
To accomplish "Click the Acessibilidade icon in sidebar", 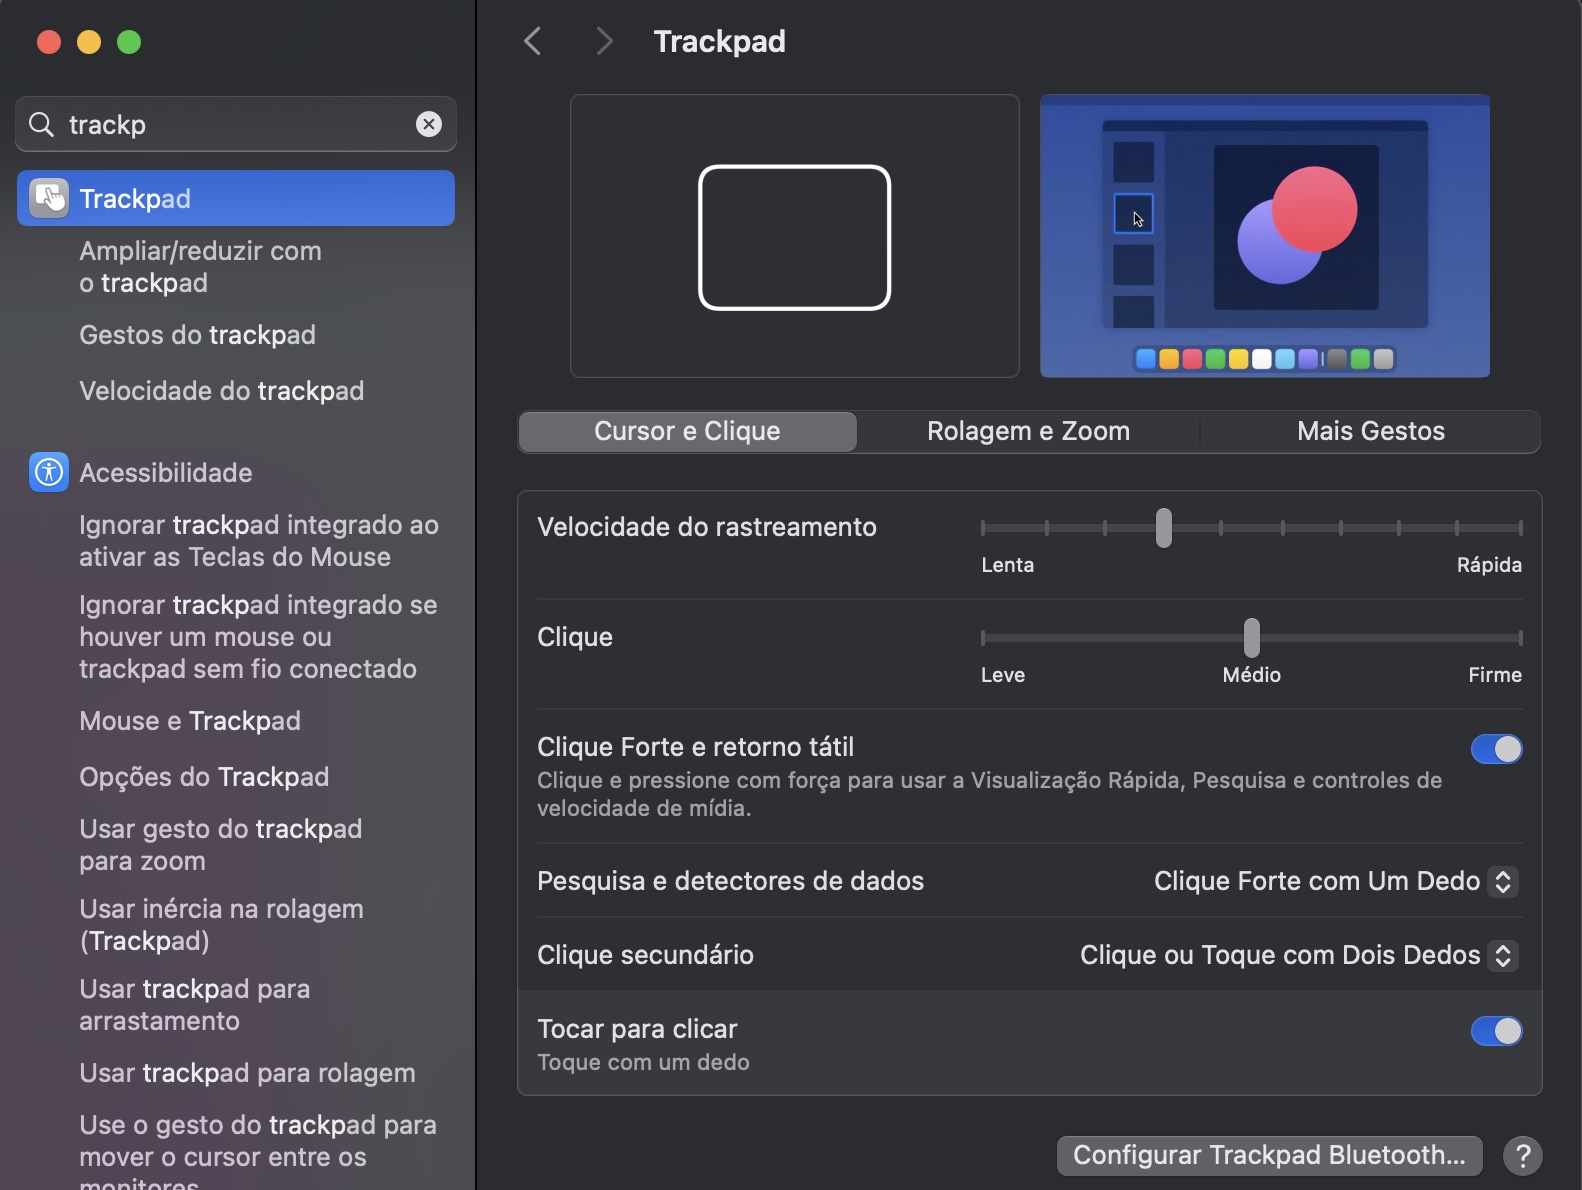I will click(x=49, y=472).
